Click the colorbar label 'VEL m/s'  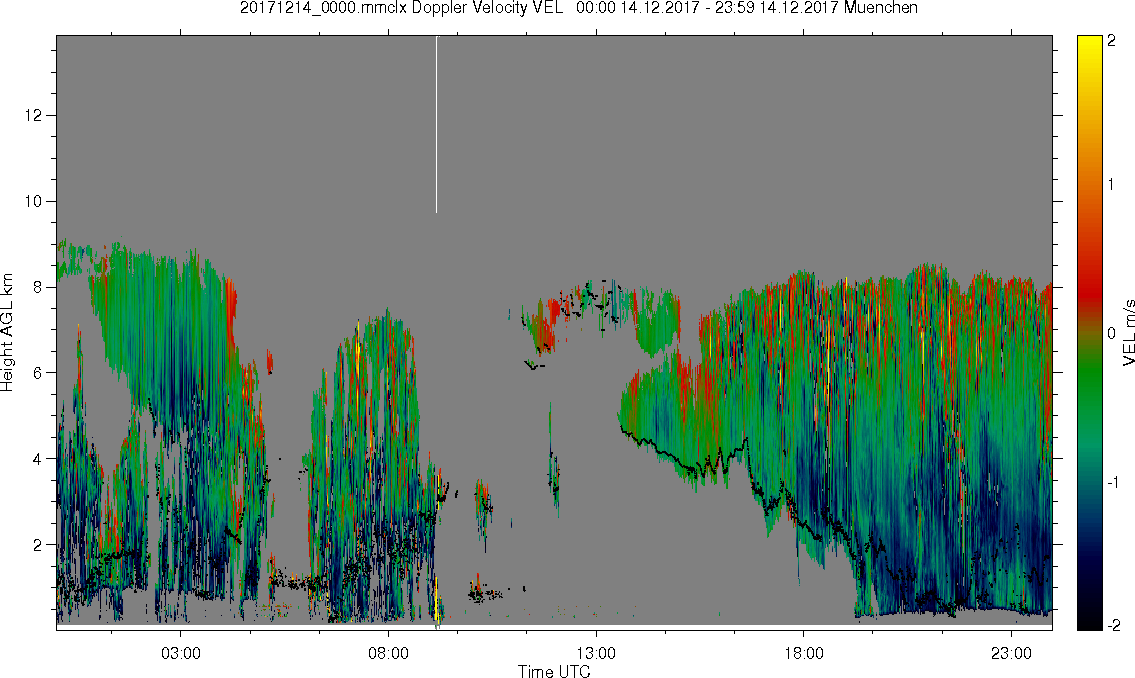coord(1128,333)
